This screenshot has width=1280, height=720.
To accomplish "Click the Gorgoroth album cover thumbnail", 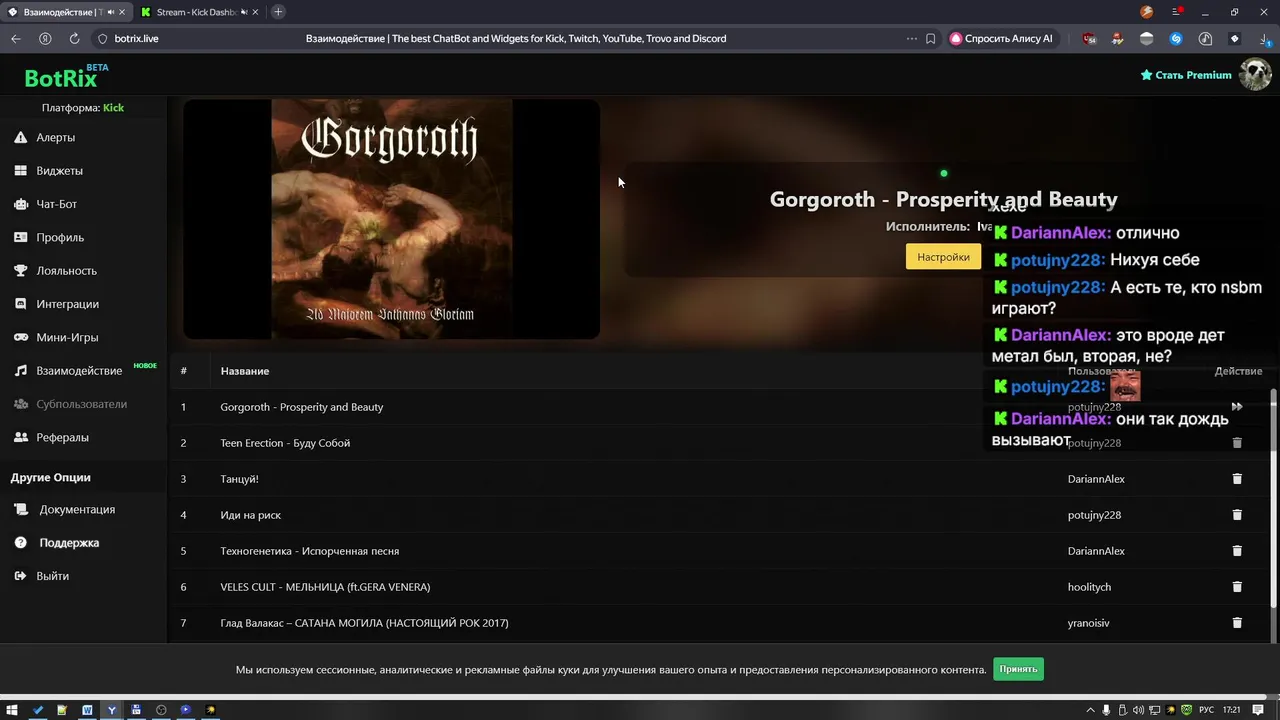I will click(x=392, y=219).
